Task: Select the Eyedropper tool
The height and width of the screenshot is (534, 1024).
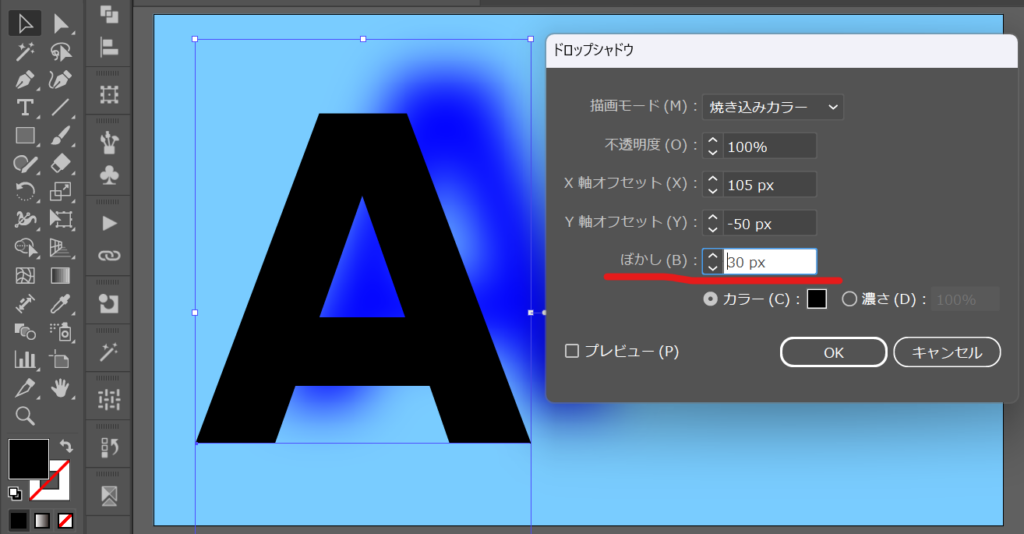Action: point(61,304)
